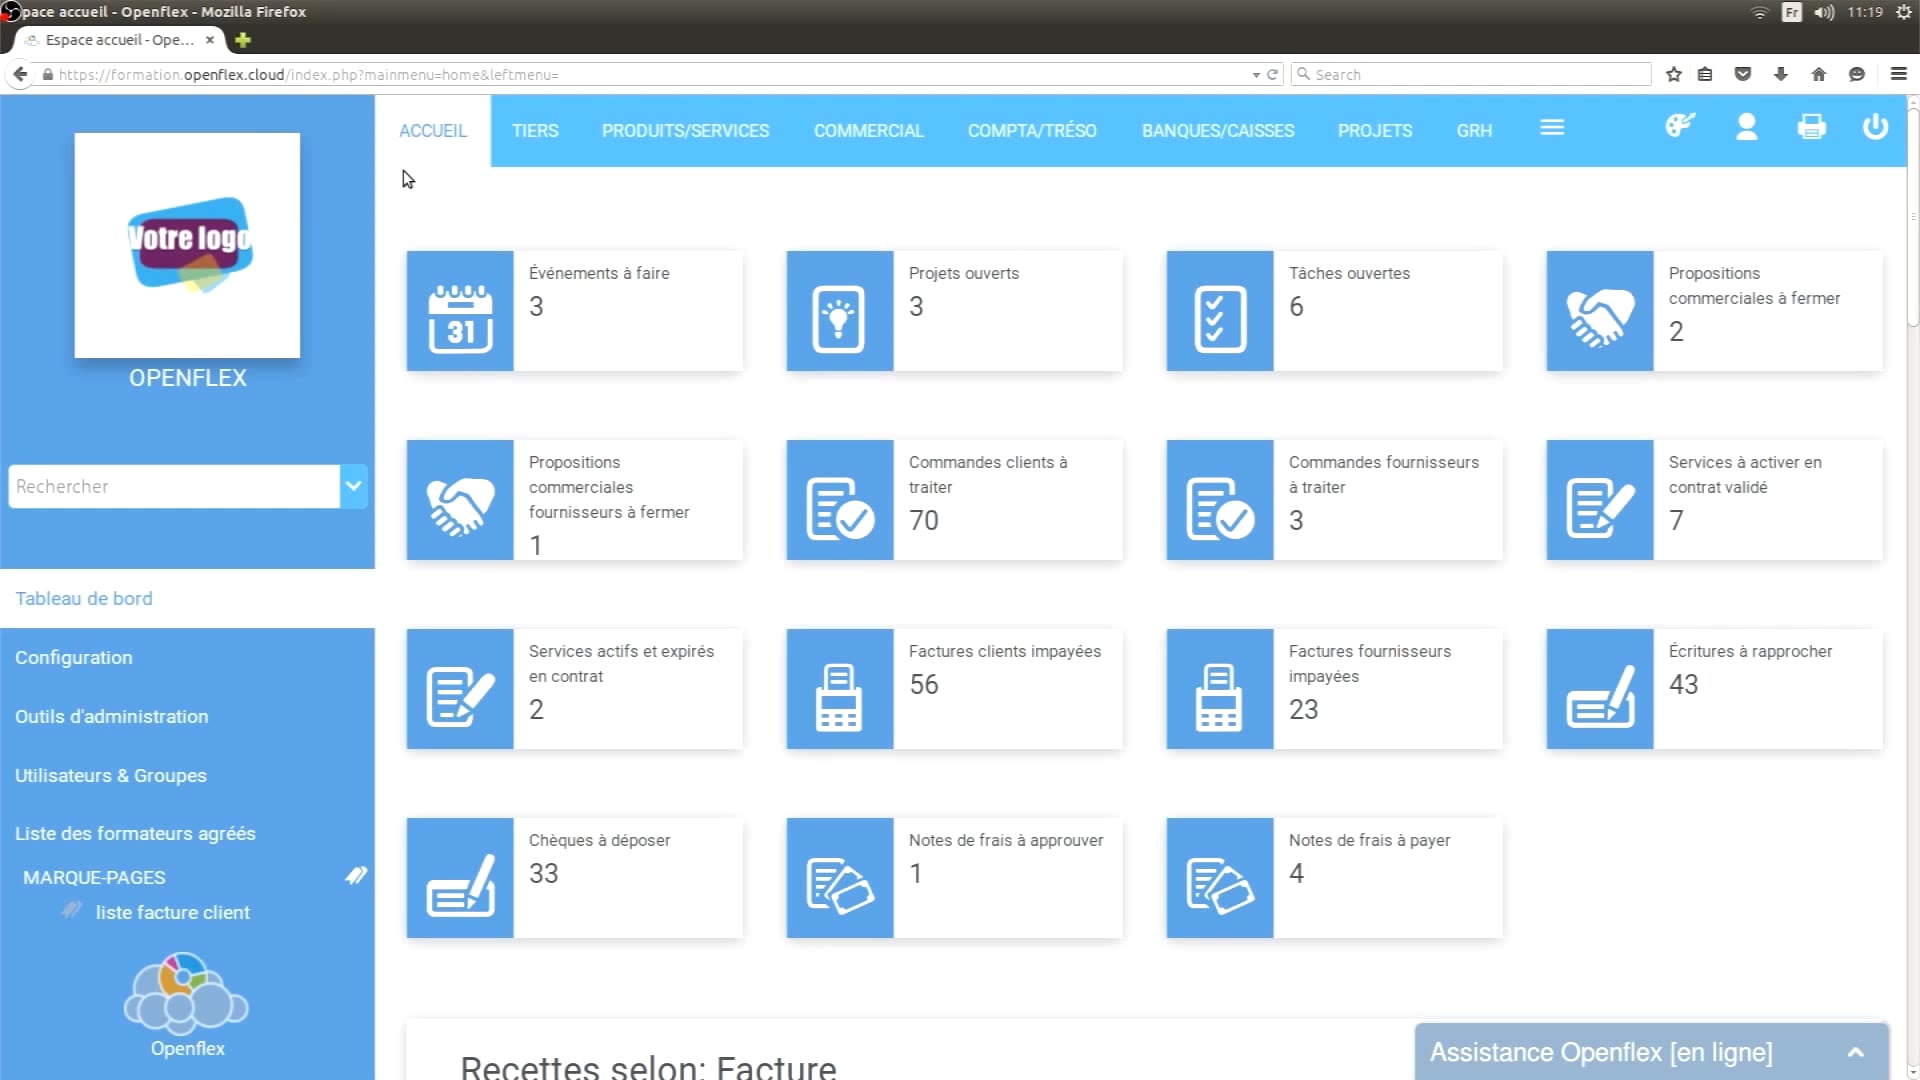Open the TIERS menu tab
The height and width of the screenshot is (1080, 1920).
pyautogui.click(x=535, y=131)
